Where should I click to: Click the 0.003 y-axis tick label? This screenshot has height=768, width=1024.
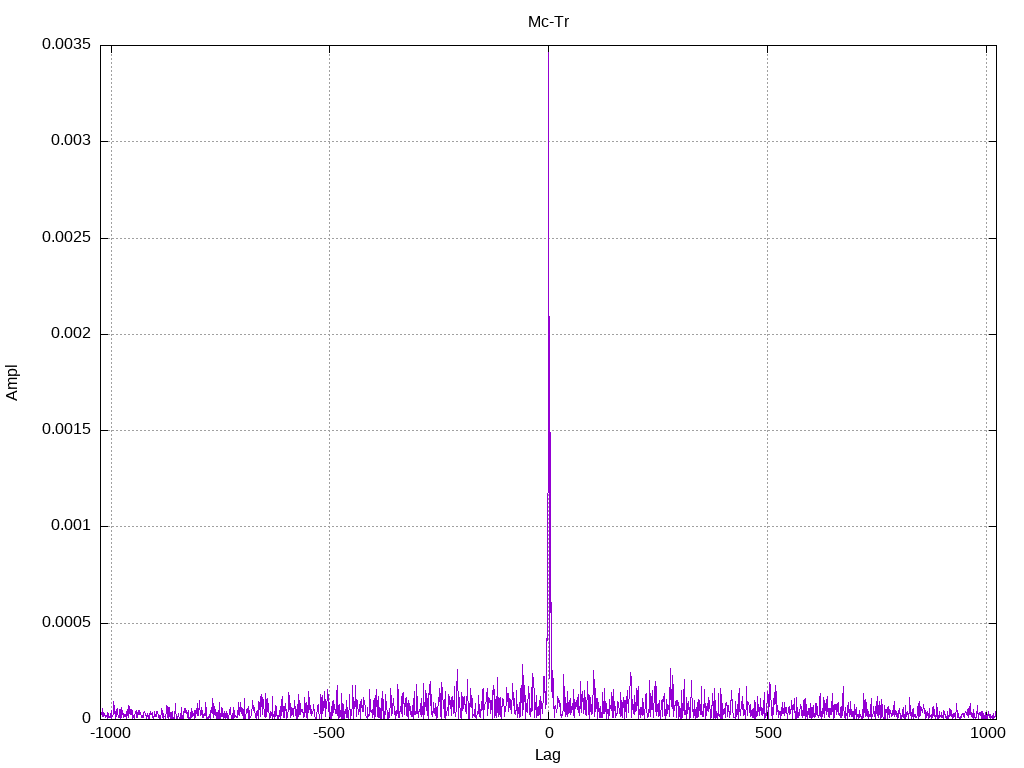pyautogui.click(x=71, y=140)
